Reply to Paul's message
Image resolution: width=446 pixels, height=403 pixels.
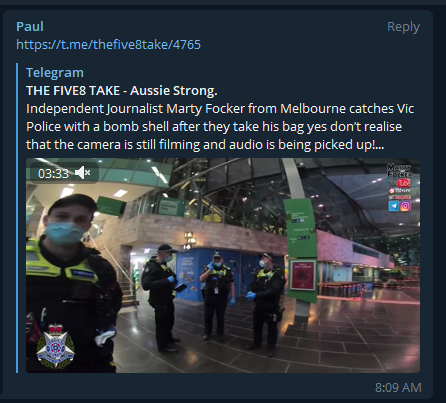tap(403, 27)
